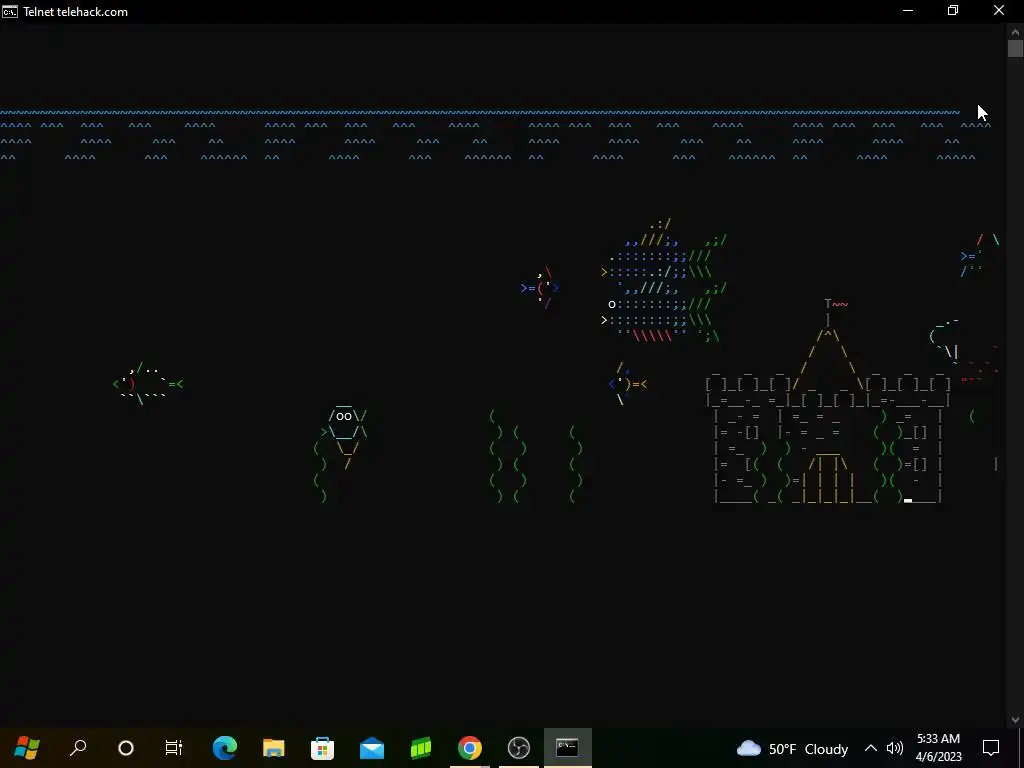1024x768 pixels.
Task: Open Mail app from taskbar
Action: (372, 748)
